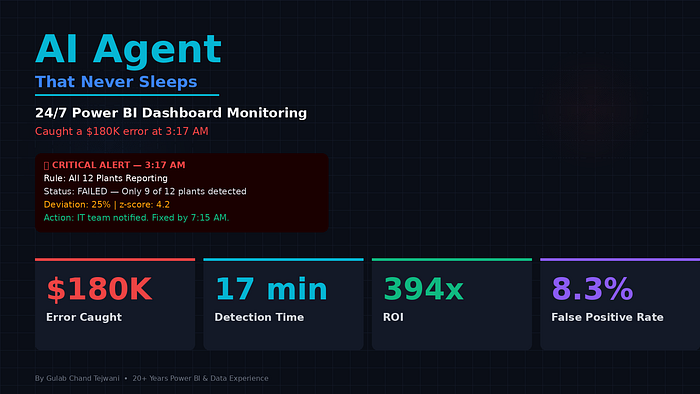The width and height of the screenshot is (700, 394).
Task: Select '24/7 Power BI Dashboard Monitoring' text
Action: tap(171, 113)
